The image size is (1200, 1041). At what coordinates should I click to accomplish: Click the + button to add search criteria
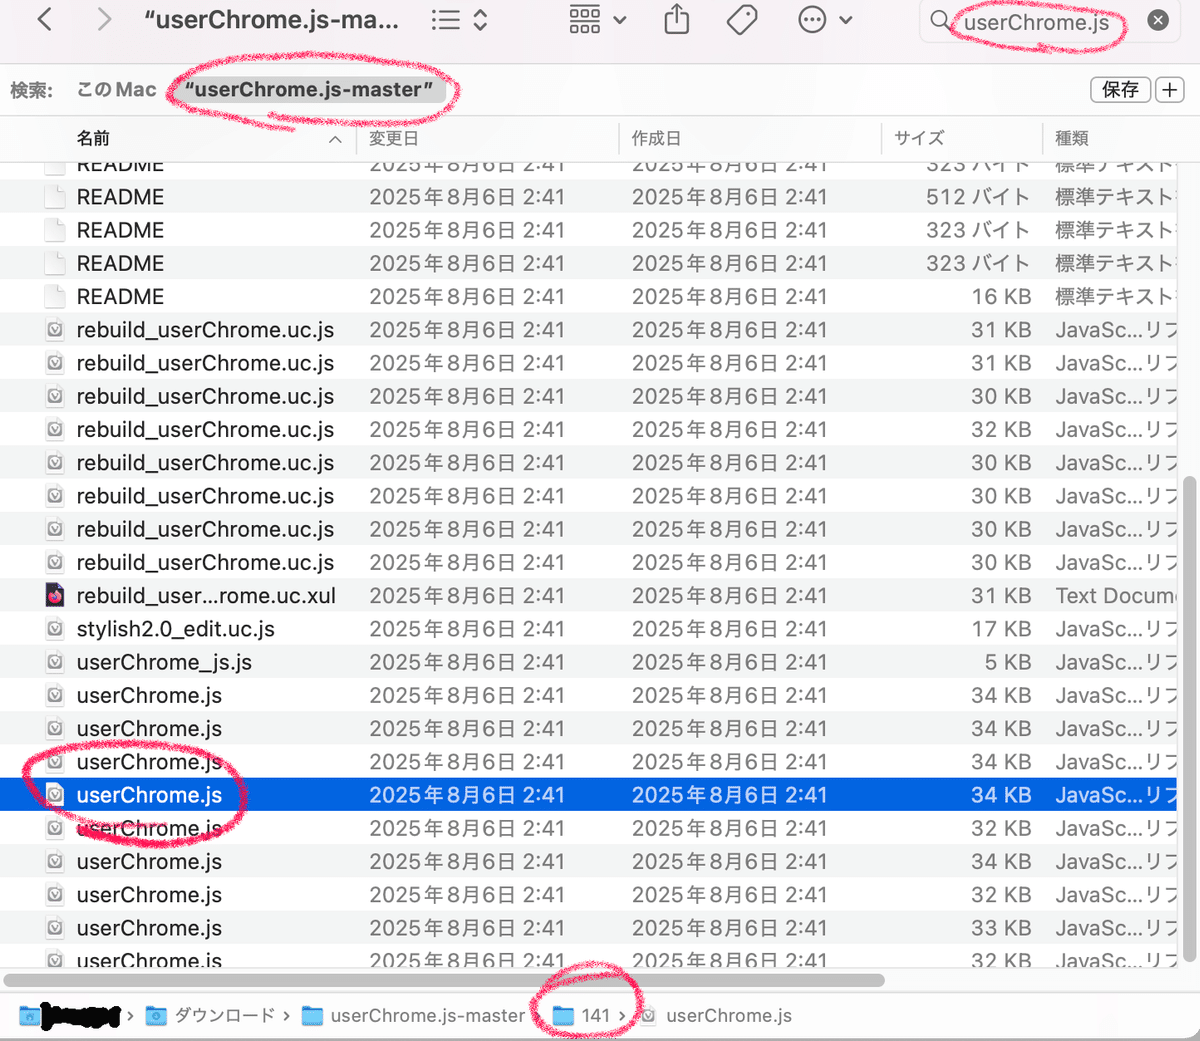tap(1169, 89)
